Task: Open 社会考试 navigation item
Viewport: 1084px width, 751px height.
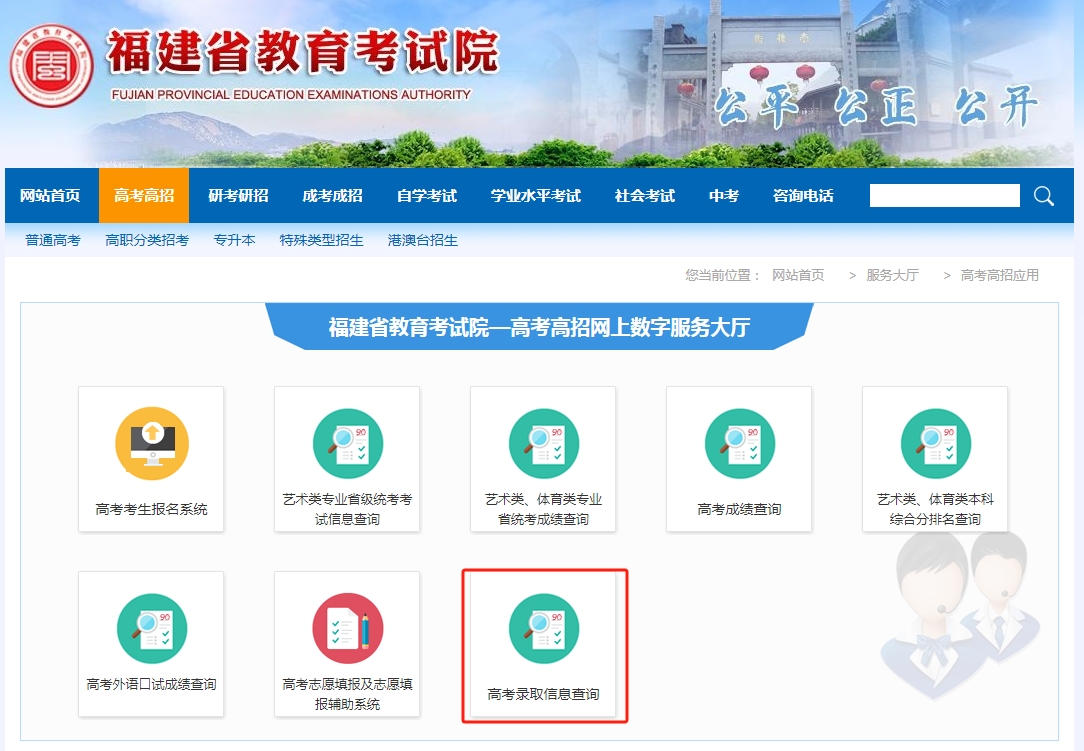Action: pyautogui.click(x=645, y=196)
